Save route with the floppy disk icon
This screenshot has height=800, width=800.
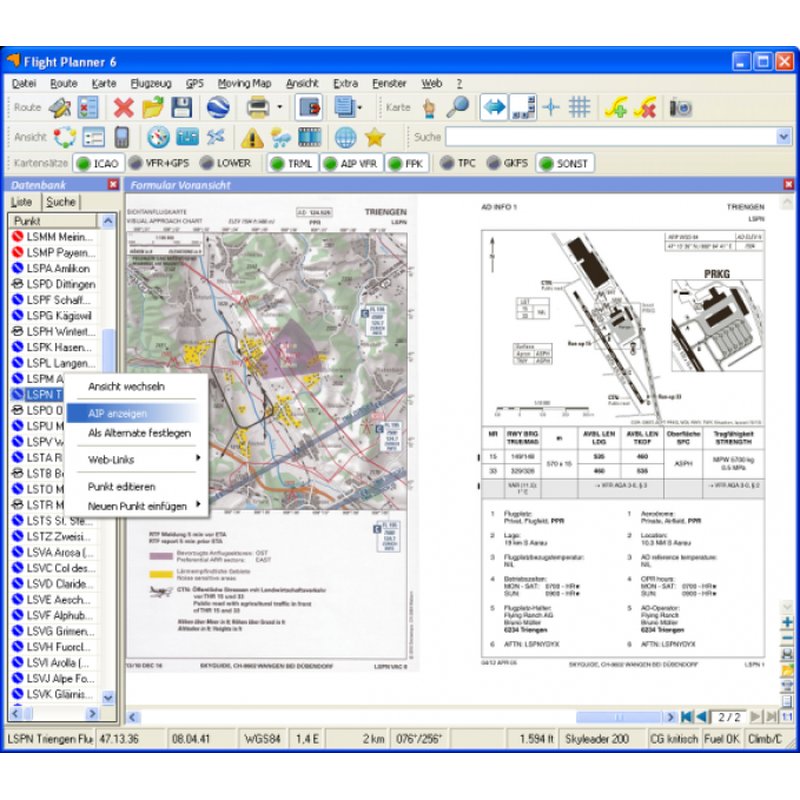pyautogui.click(x=181, y=108)
